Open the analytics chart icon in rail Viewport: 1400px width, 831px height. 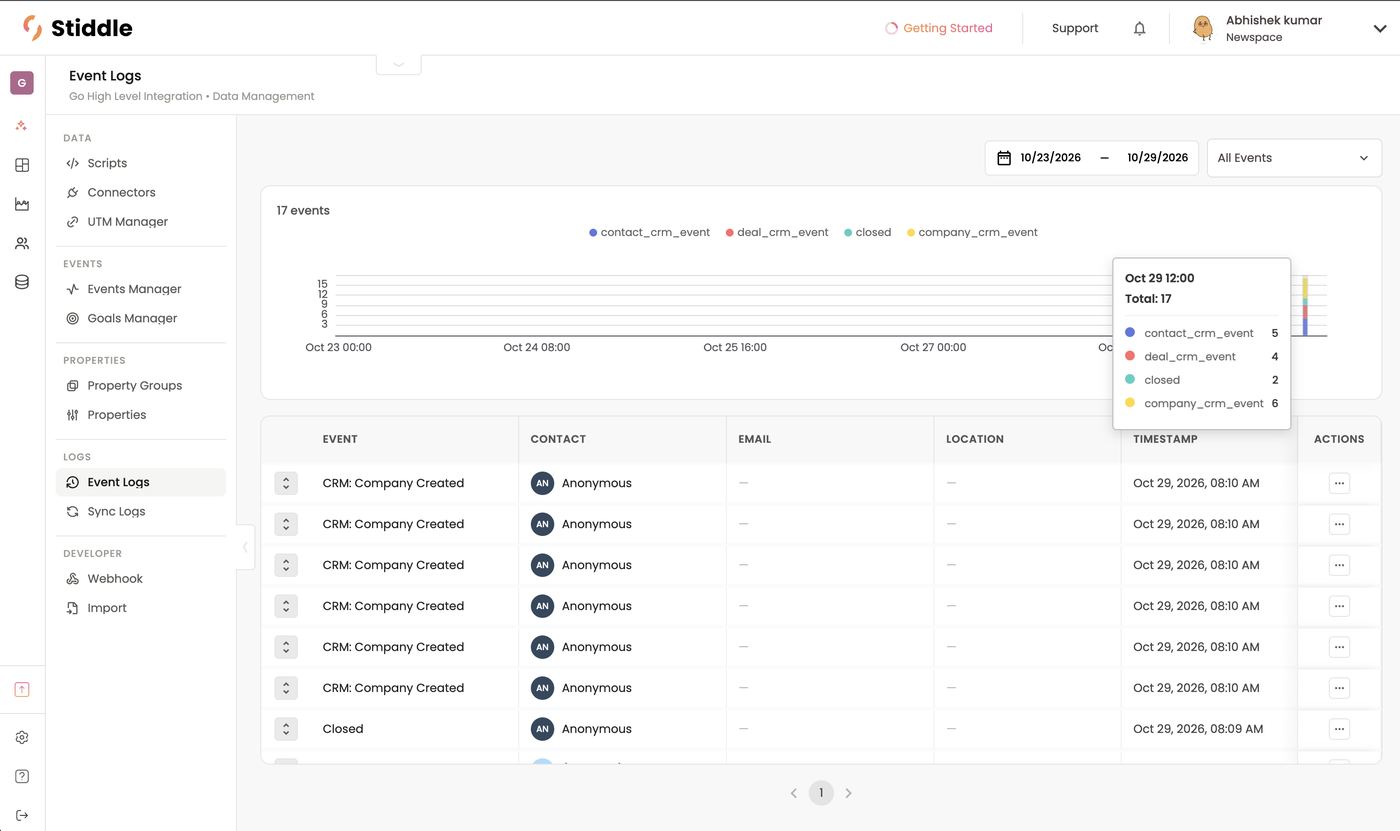[x=22, y=204]
